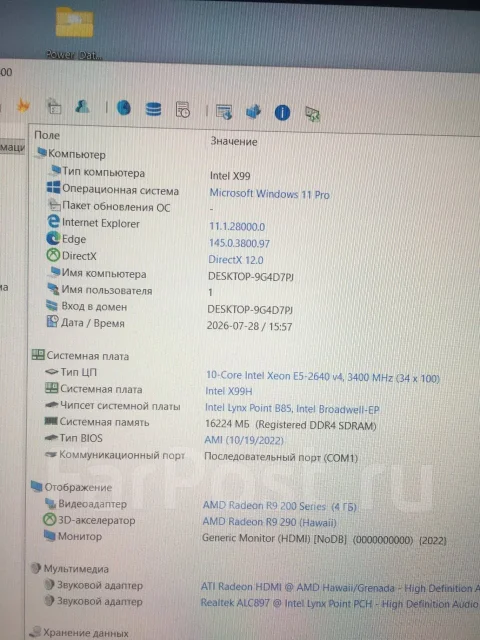Viewport: 480px width, 640px height.
Task: Click the motherboard icon beside Системная плата header
Action: (38, 354)
